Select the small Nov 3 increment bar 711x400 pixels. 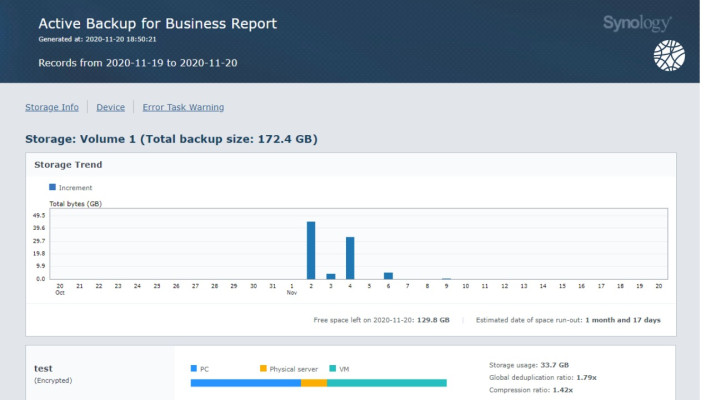[331, 276]
